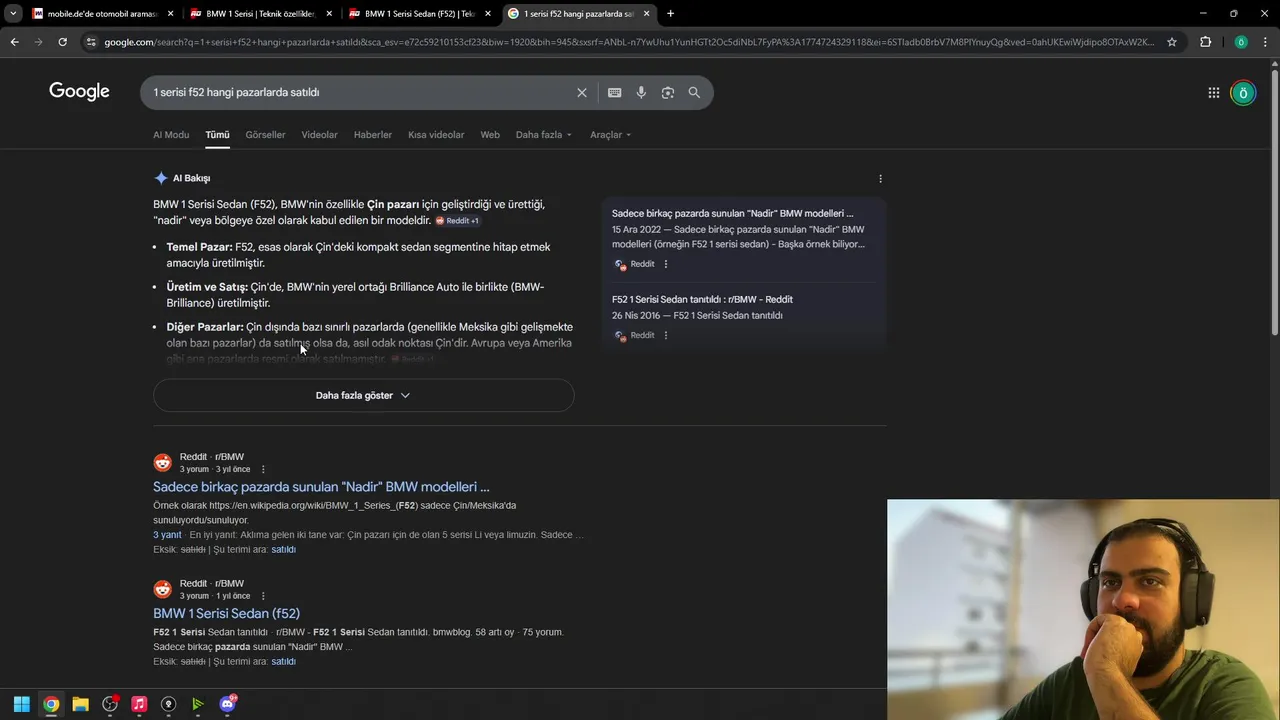This screenshot has width=1280, height=720.
Task: Close the mobile.de tab
Action: (x=170, y=14)
